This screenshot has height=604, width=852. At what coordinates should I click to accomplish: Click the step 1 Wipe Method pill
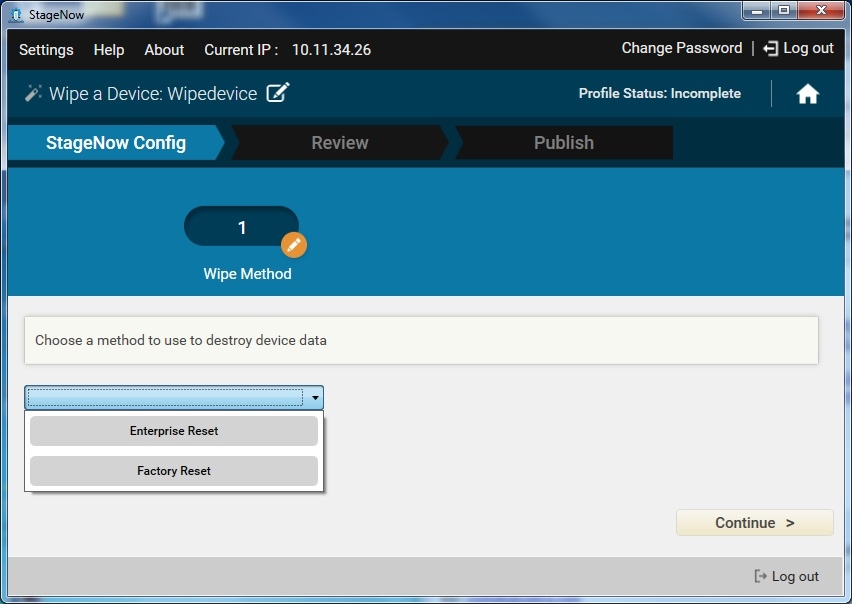240,228
